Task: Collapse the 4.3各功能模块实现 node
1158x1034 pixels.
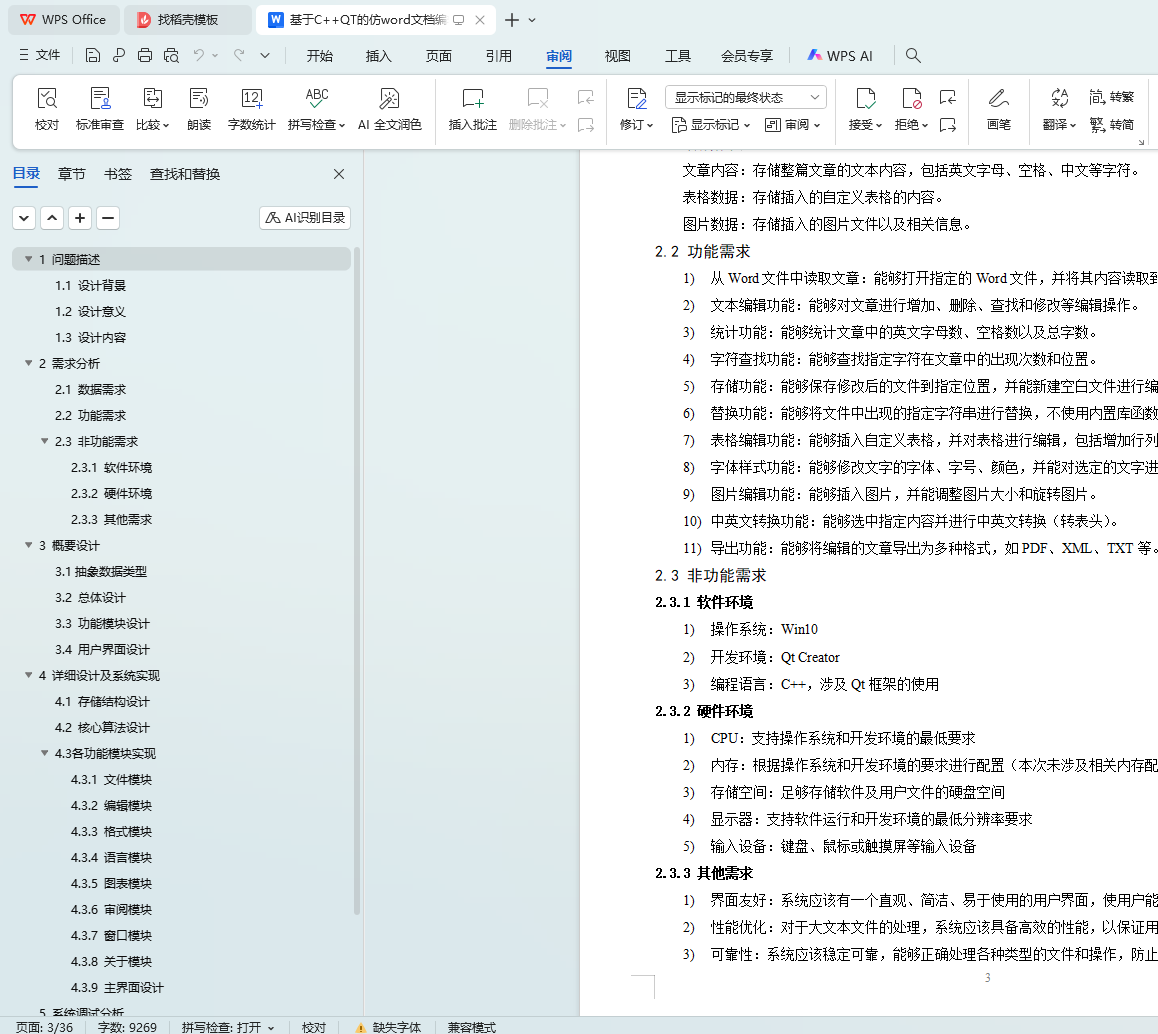Action: click(45, 753)
